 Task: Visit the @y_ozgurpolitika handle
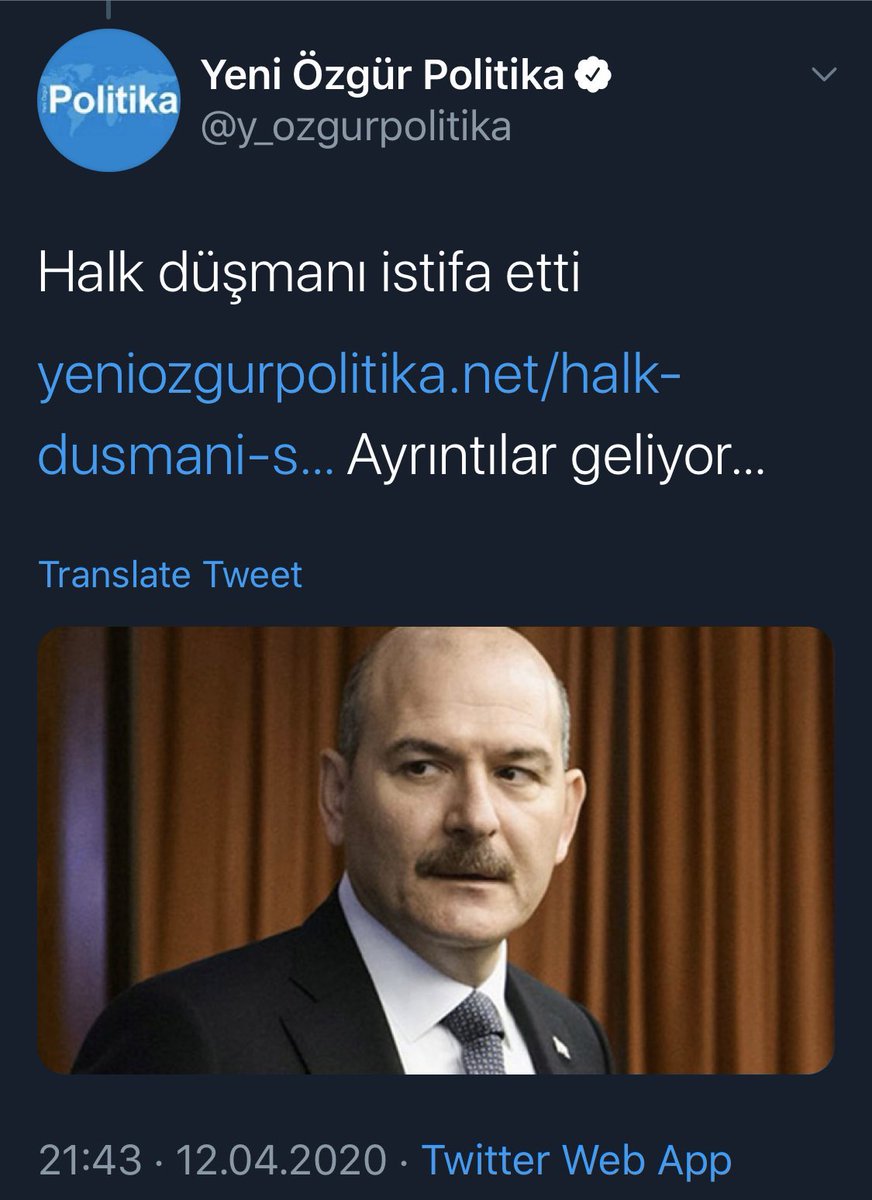pyautogui.click(x=356, y=128)
